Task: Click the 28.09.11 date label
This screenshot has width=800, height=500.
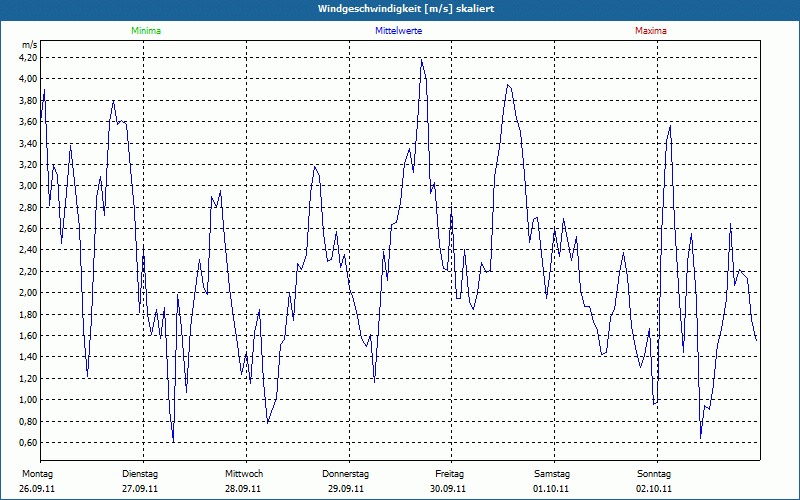Action: 243,489
